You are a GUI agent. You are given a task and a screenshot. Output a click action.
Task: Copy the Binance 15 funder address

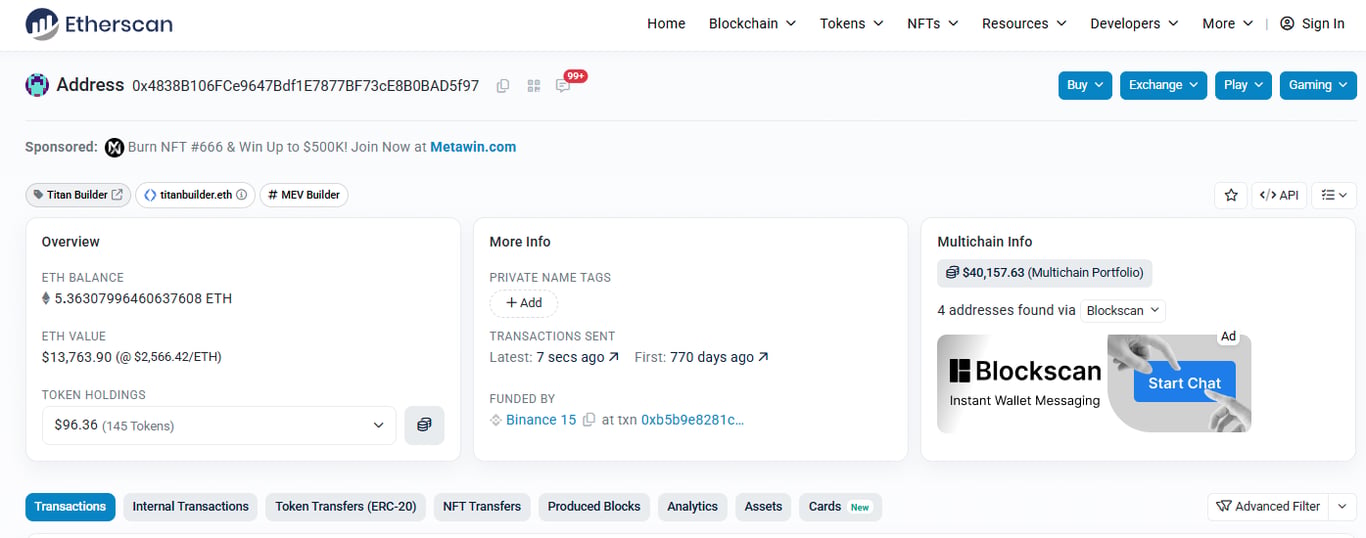tap(589, 420)
